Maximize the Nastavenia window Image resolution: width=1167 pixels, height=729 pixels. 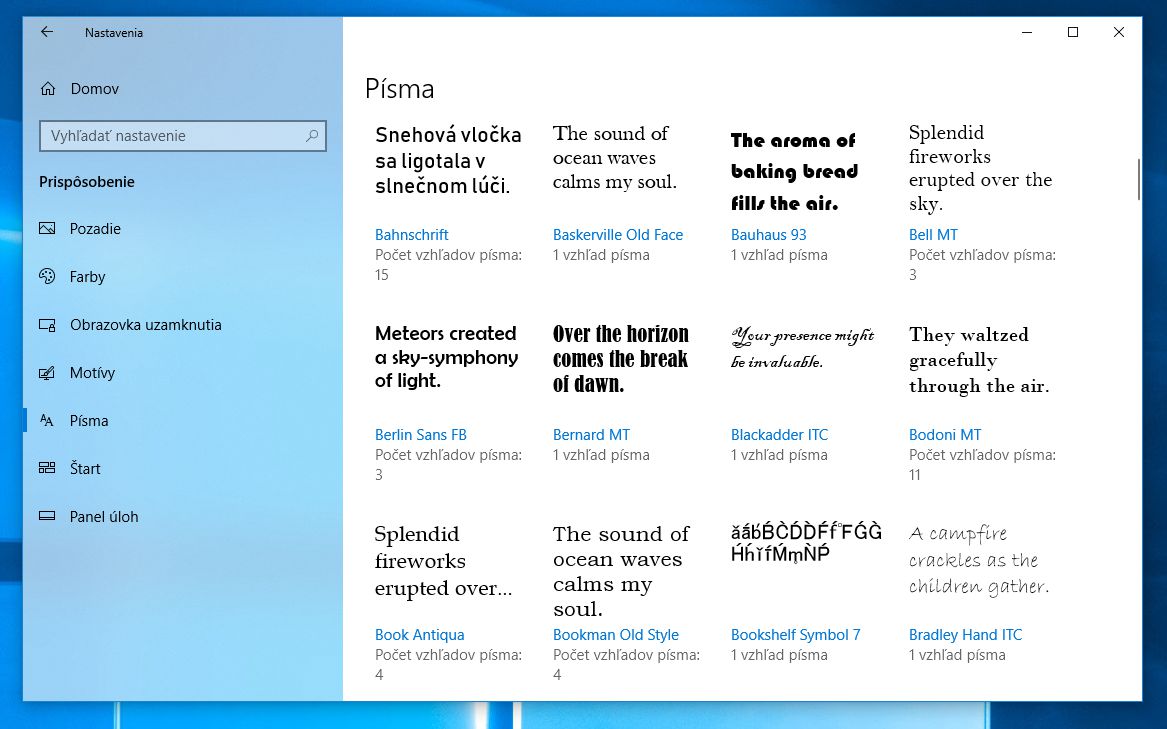click(x=1072, y=32)
